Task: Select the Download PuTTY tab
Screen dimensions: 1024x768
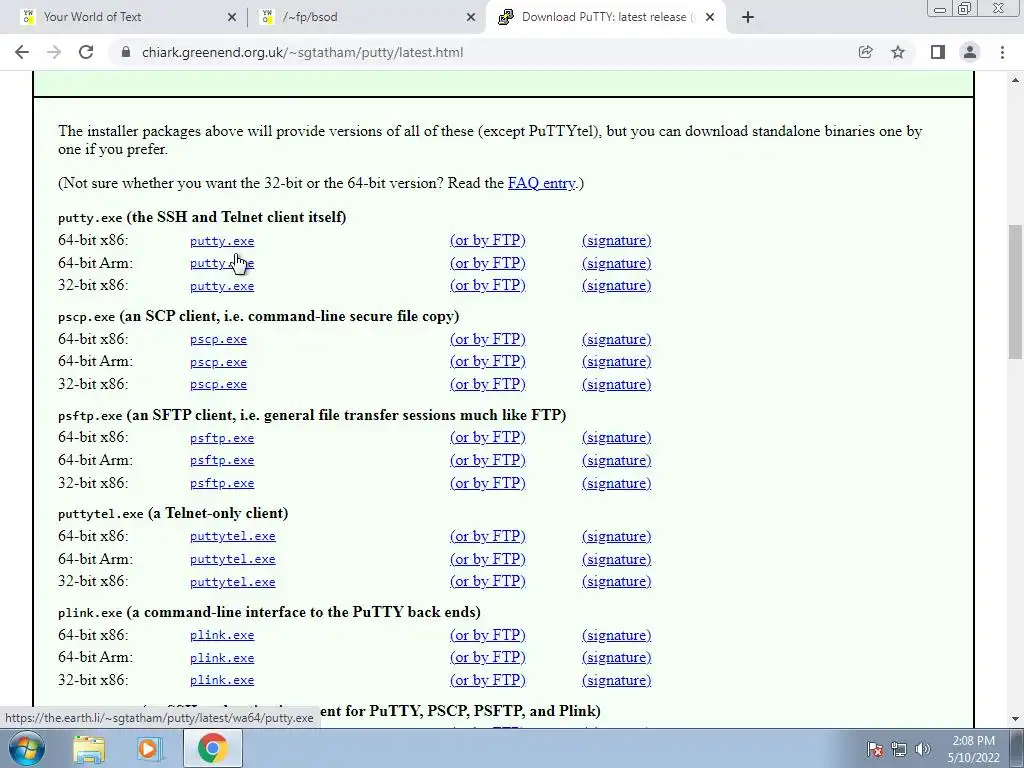Action: coord(606,17)
